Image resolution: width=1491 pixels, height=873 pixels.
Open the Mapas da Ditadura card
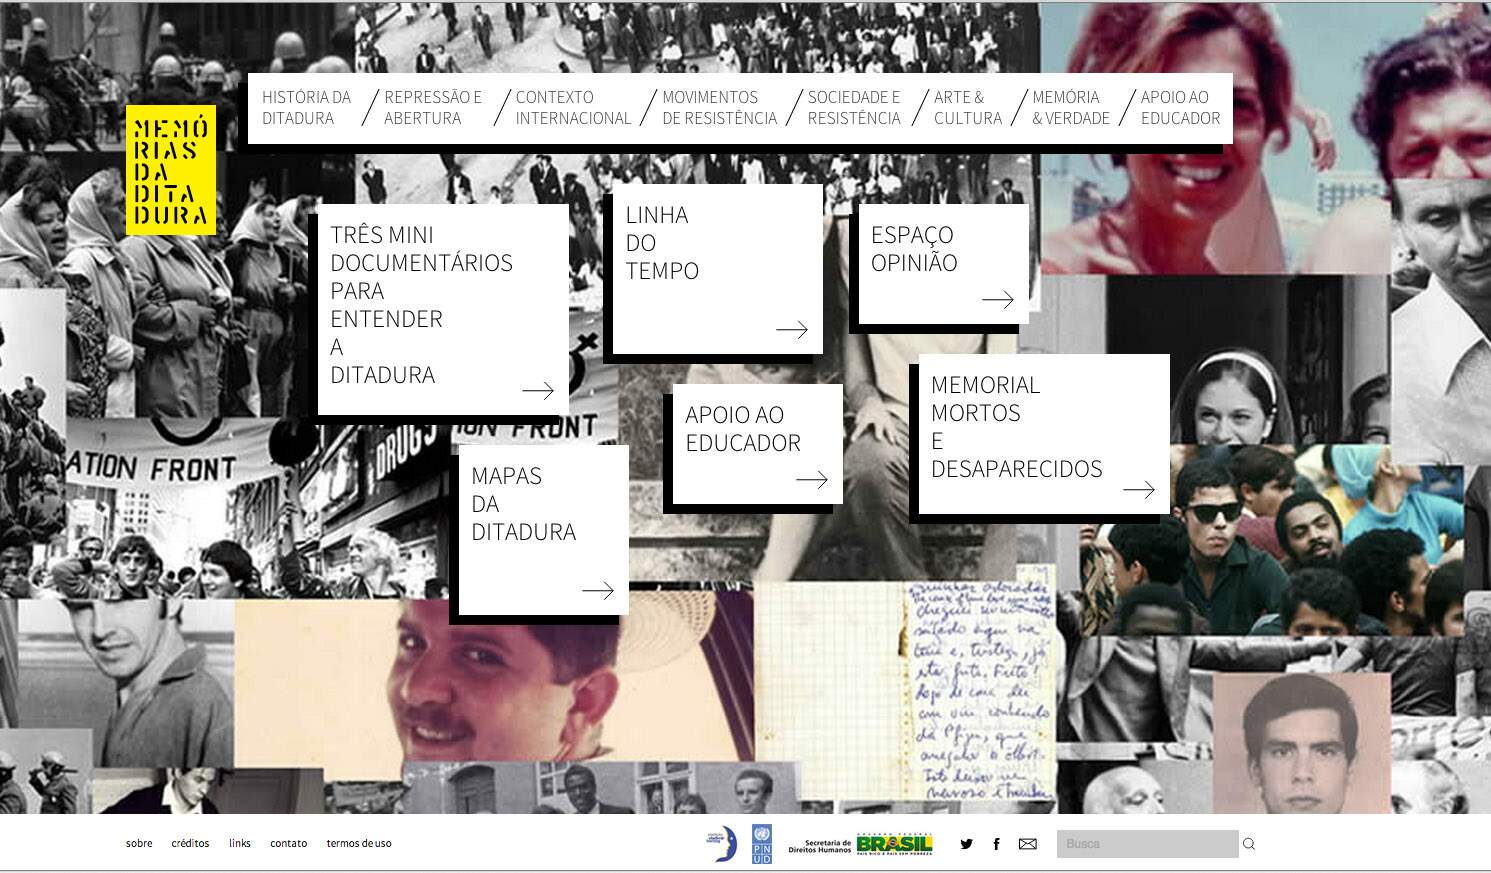click(x=543, y=530)
